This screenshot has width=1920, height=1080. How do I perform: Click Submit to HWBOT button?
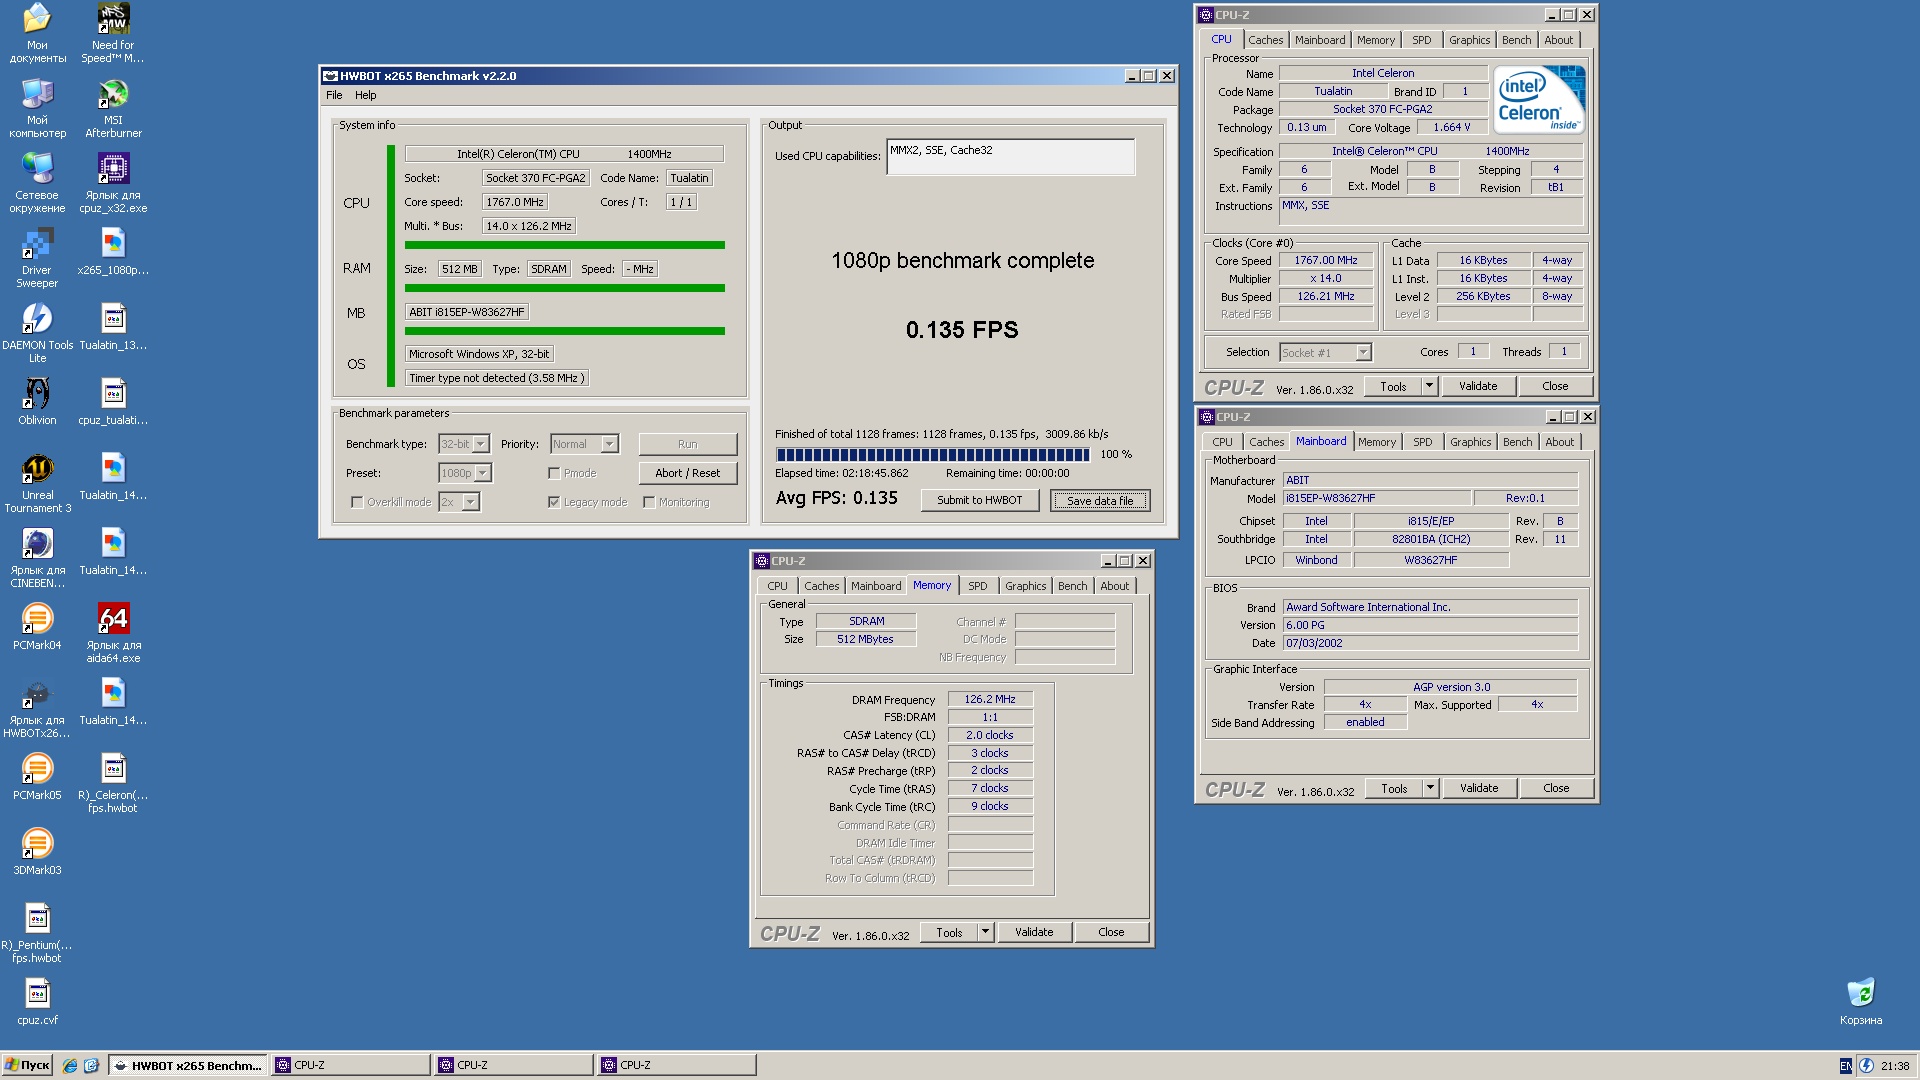(x=979, y=500)
